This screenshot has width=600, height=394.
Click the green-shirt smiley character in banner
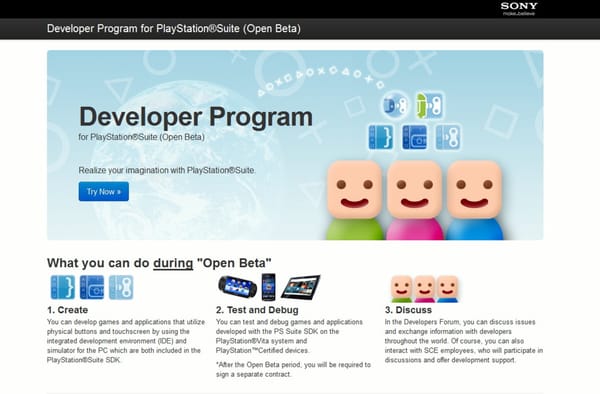355,200
